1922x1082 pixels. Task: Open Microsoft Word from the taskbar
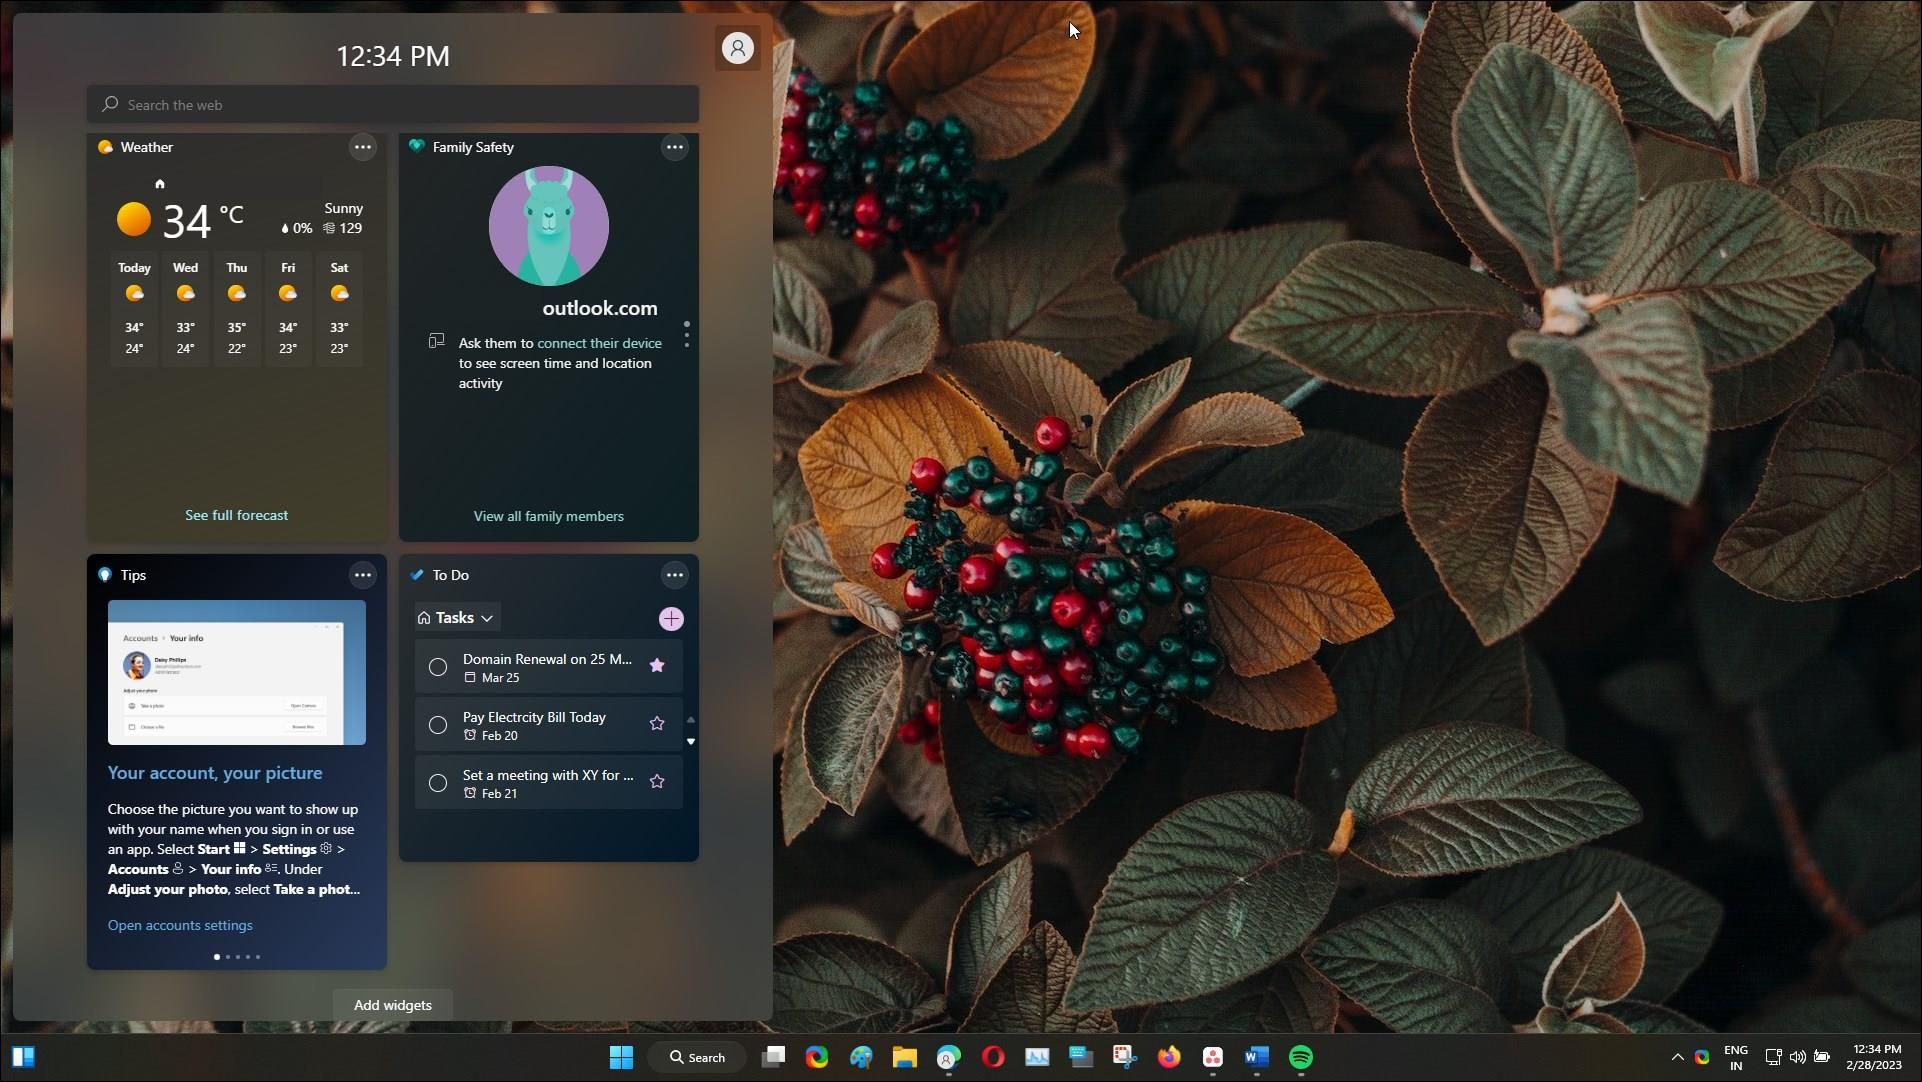(x=1256, y=1057)
